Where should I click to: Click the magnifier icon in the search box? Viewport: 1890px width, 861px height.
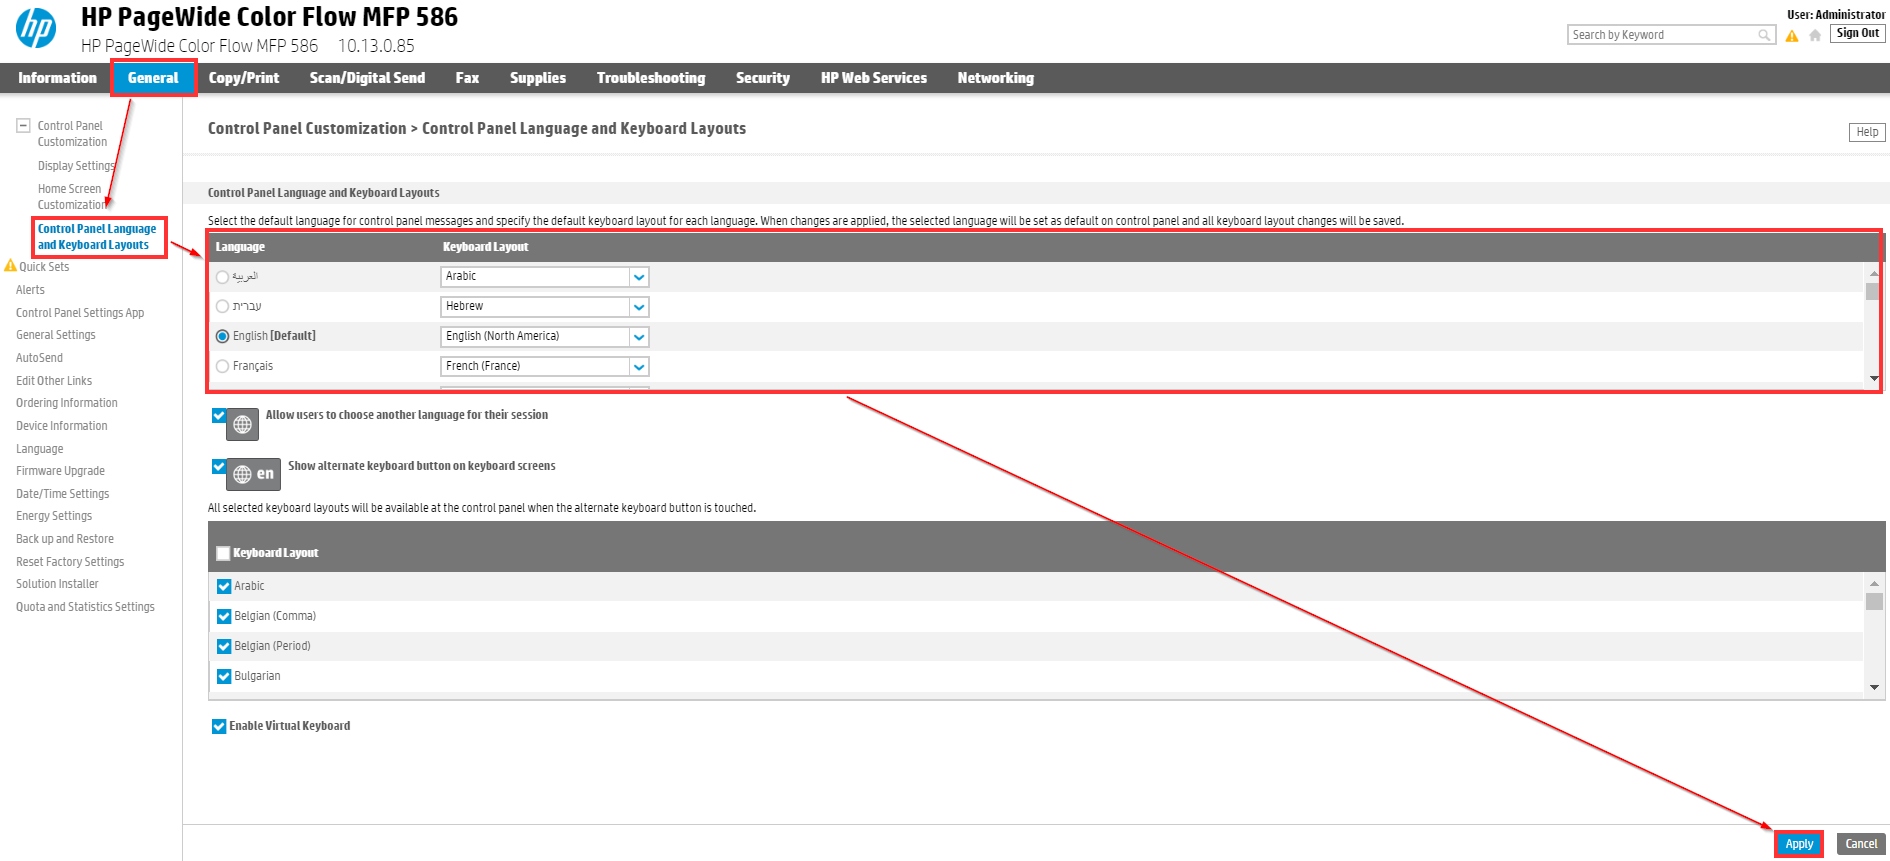click(x=1764, y=35)
